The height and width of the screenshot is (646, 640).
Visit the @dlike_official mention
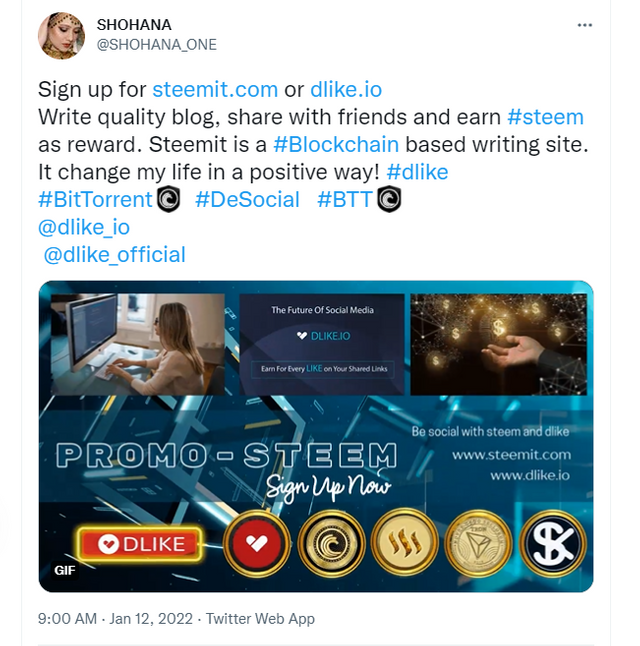click(115, 255)
